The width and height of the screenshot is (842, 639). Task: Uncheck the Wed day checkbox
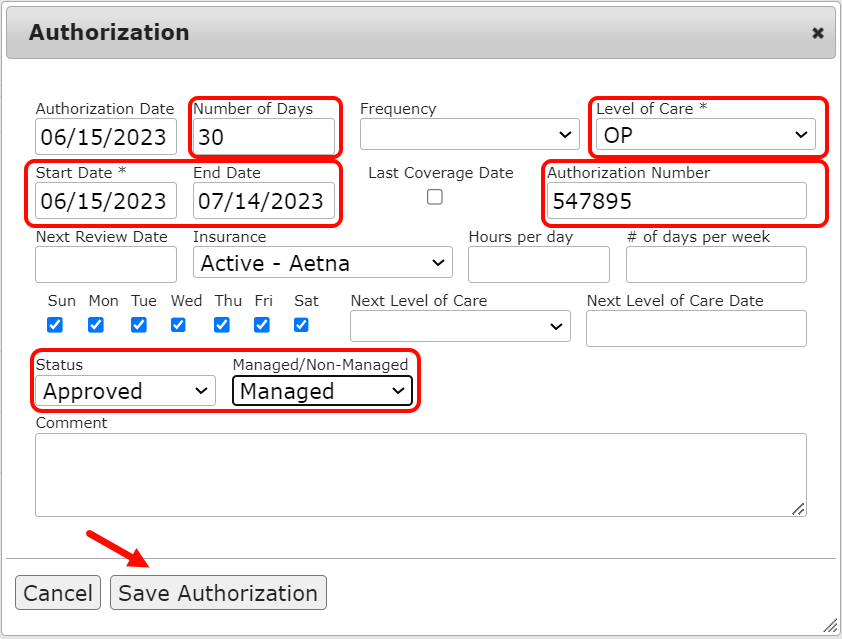(x=178, y=324)
